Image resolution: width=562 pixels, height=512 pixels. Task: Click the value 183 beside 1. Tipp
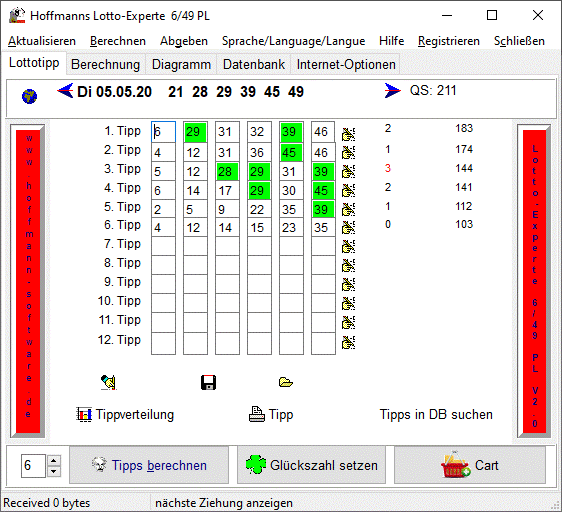[464, 128]
